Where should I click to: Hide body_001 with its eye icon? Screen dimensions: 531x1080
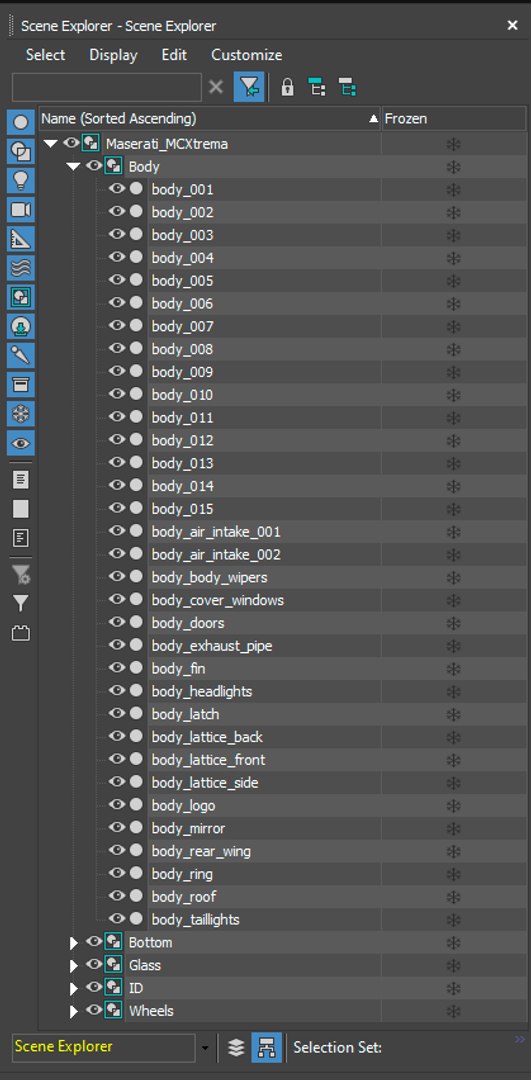pos(117,189)
